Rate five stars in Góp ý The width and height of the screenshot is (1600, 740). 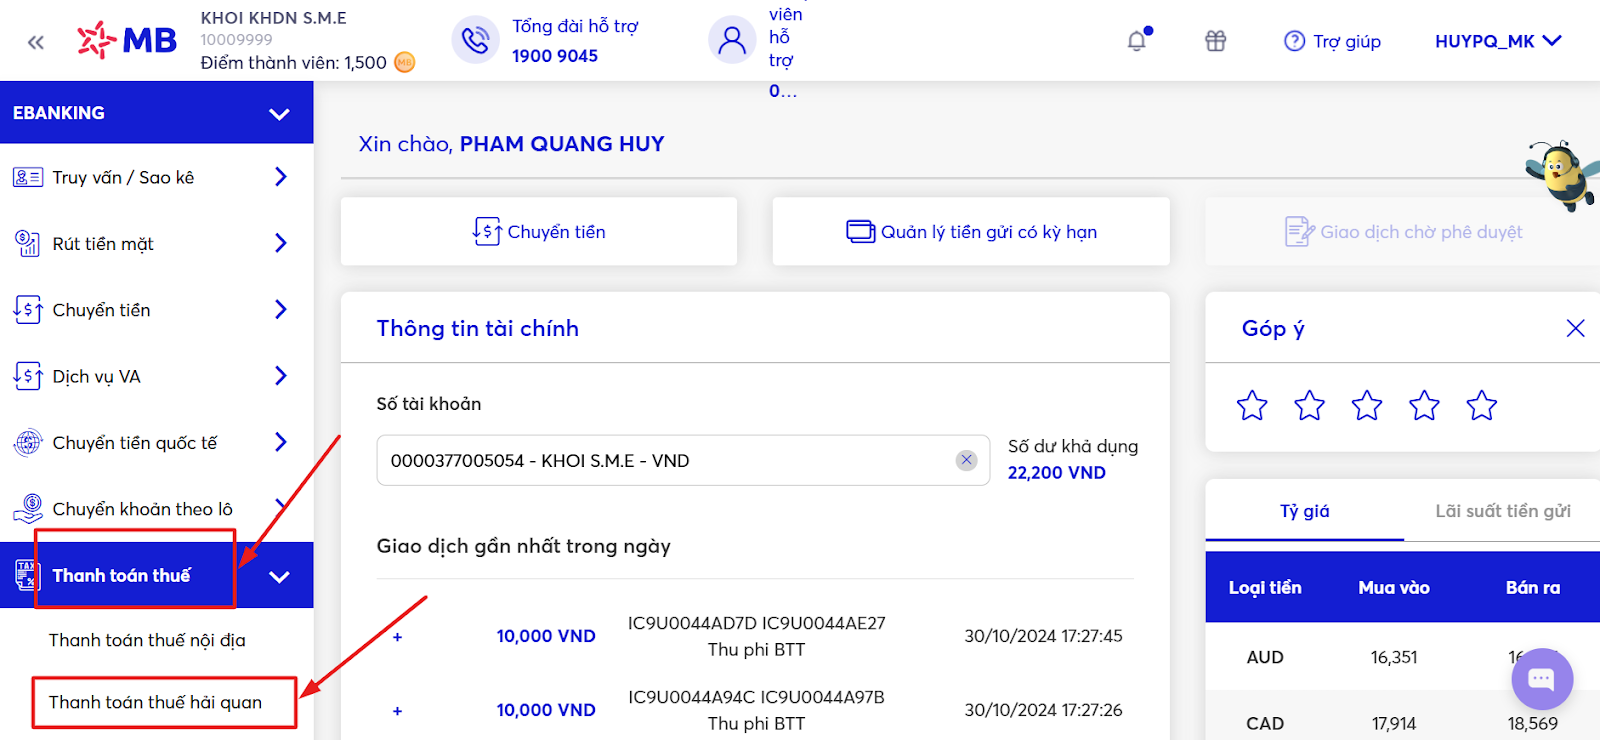[x=1482, y=405]
